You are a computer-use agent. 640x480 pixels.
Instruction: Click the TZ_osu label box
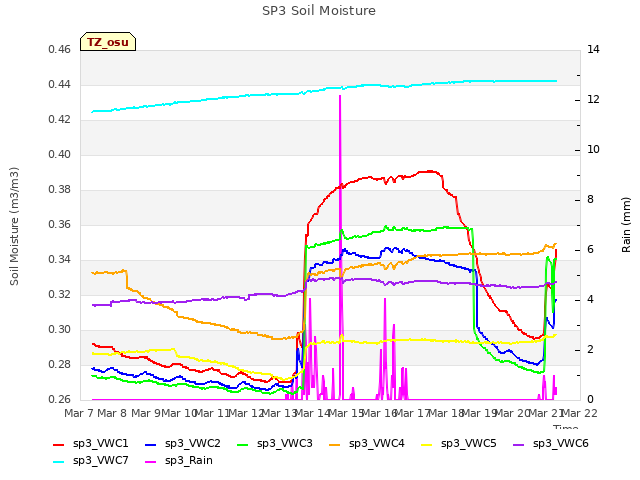point(108,42)
